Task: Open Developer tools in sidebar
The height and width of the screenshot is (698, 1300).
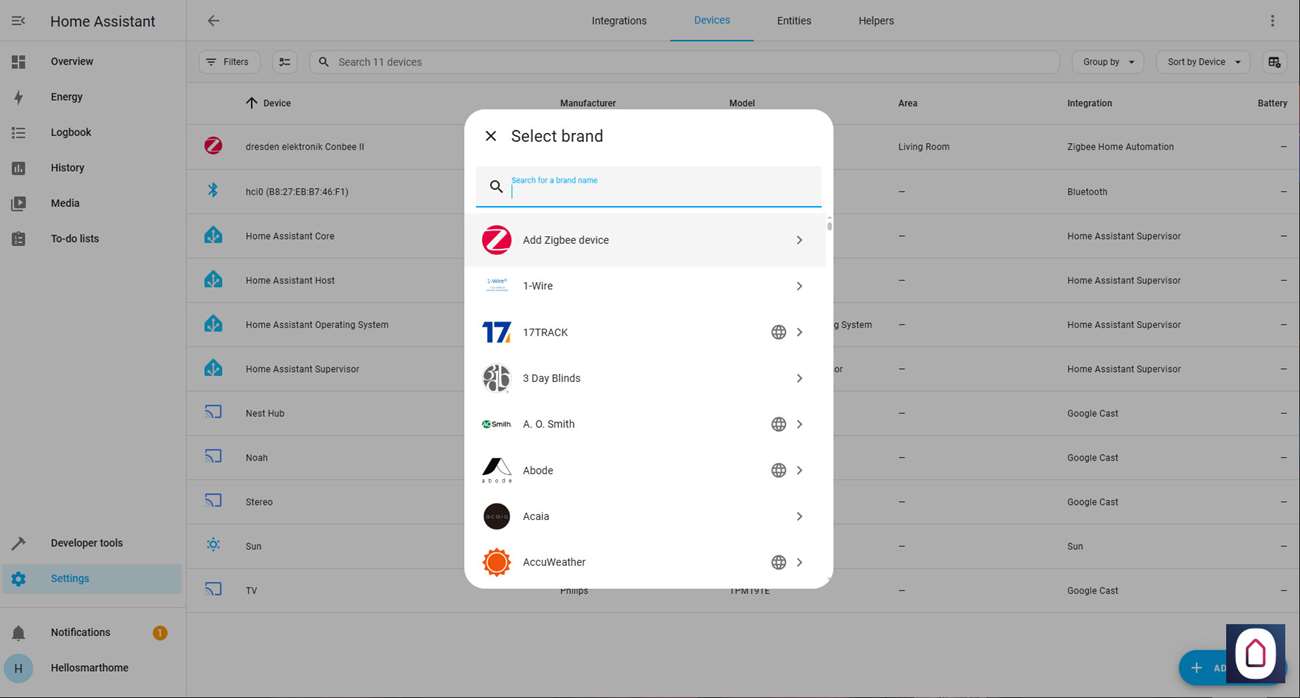Action: point(86,543)
